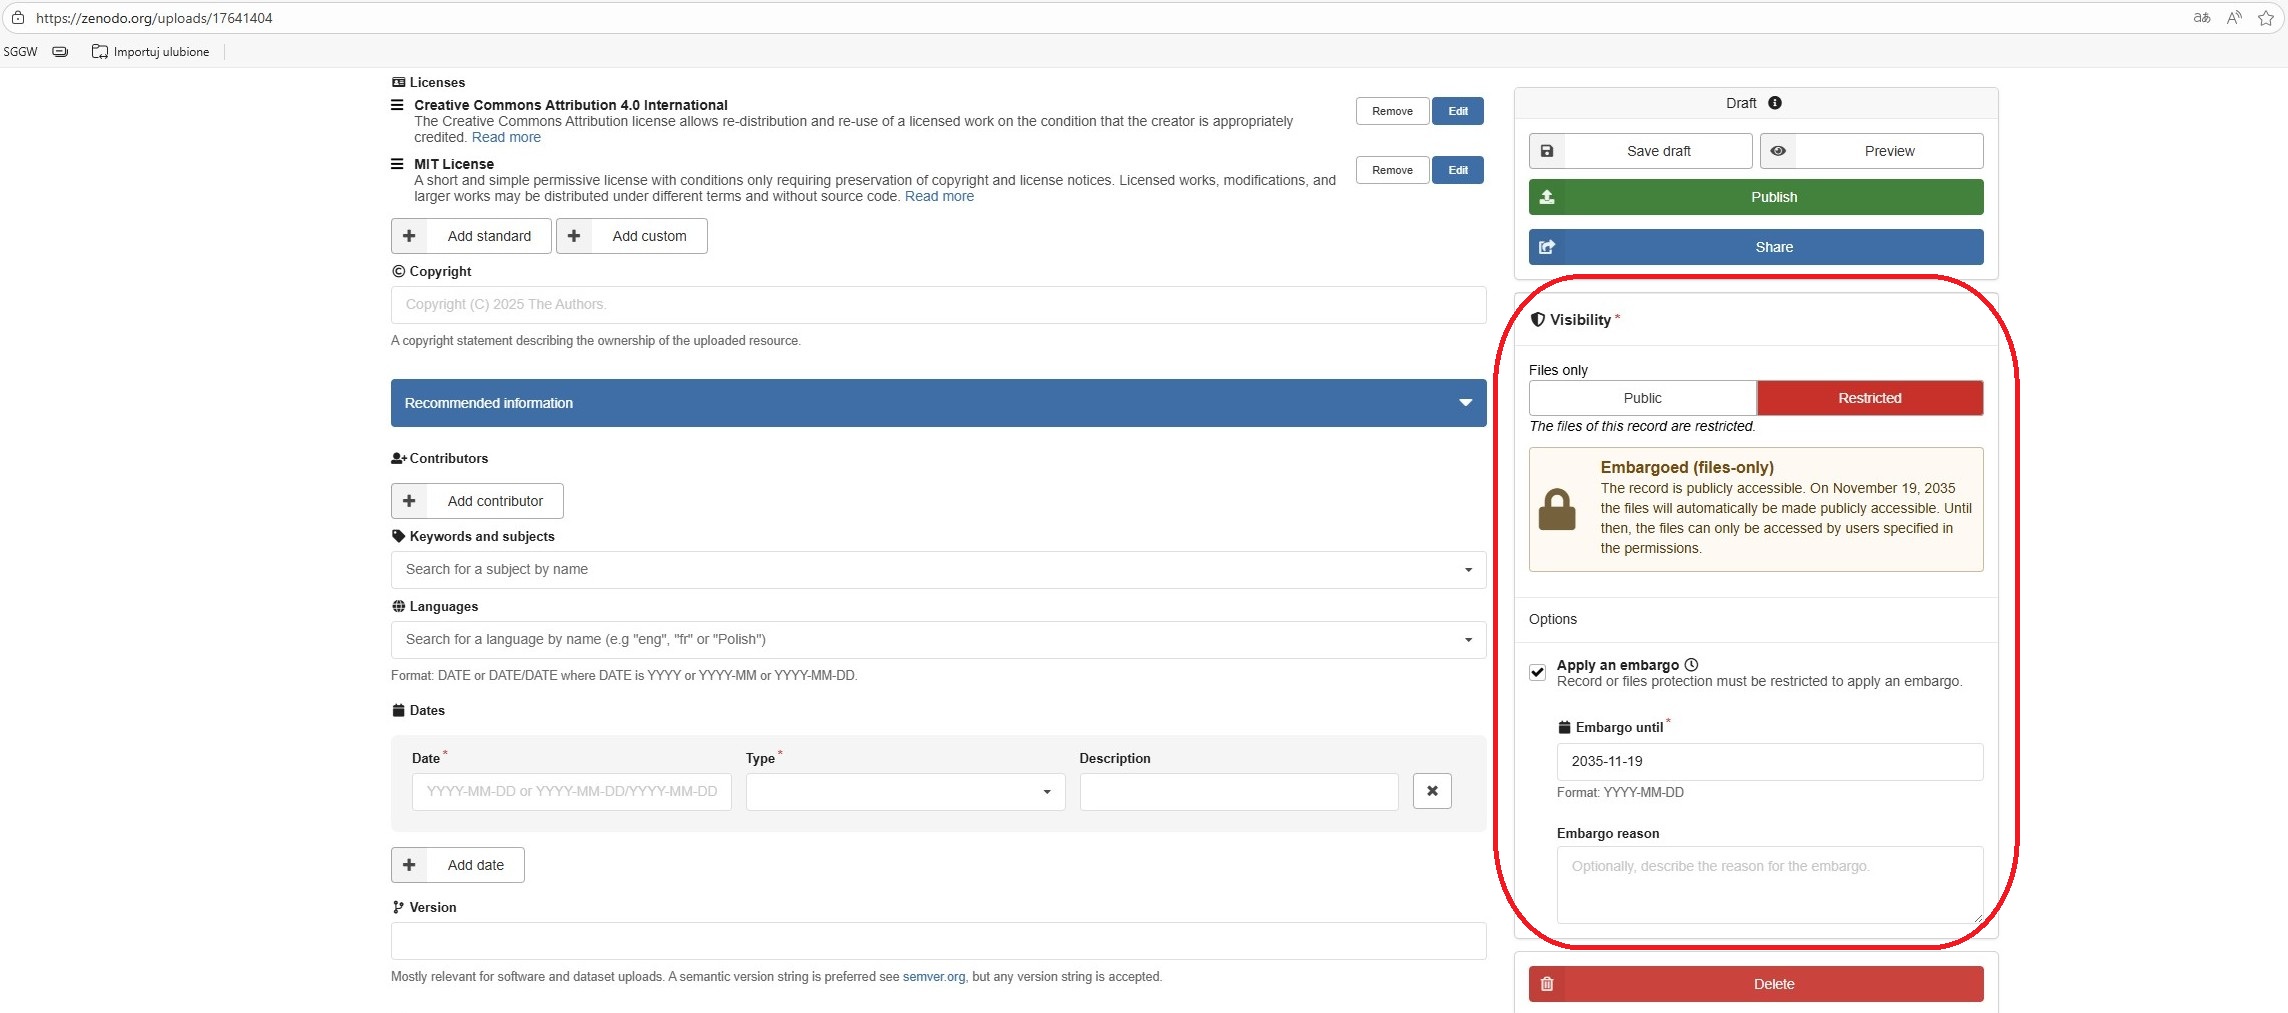This screenshot has height=1013, width=2288.
Task: Uncheck the Apply an embargo checkbox
Action: point(1538,673)
